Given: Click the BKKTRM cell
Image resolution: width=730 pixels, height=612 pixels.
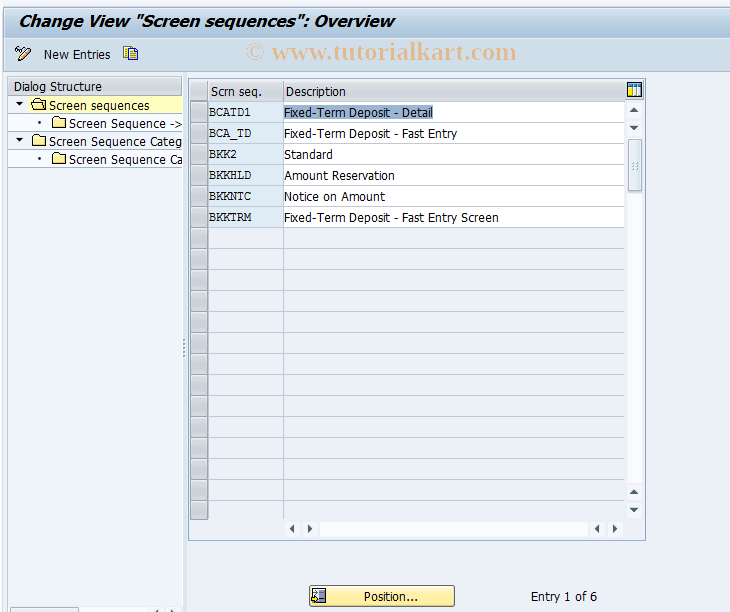Looking at the screenshot, I should (245, 217).
